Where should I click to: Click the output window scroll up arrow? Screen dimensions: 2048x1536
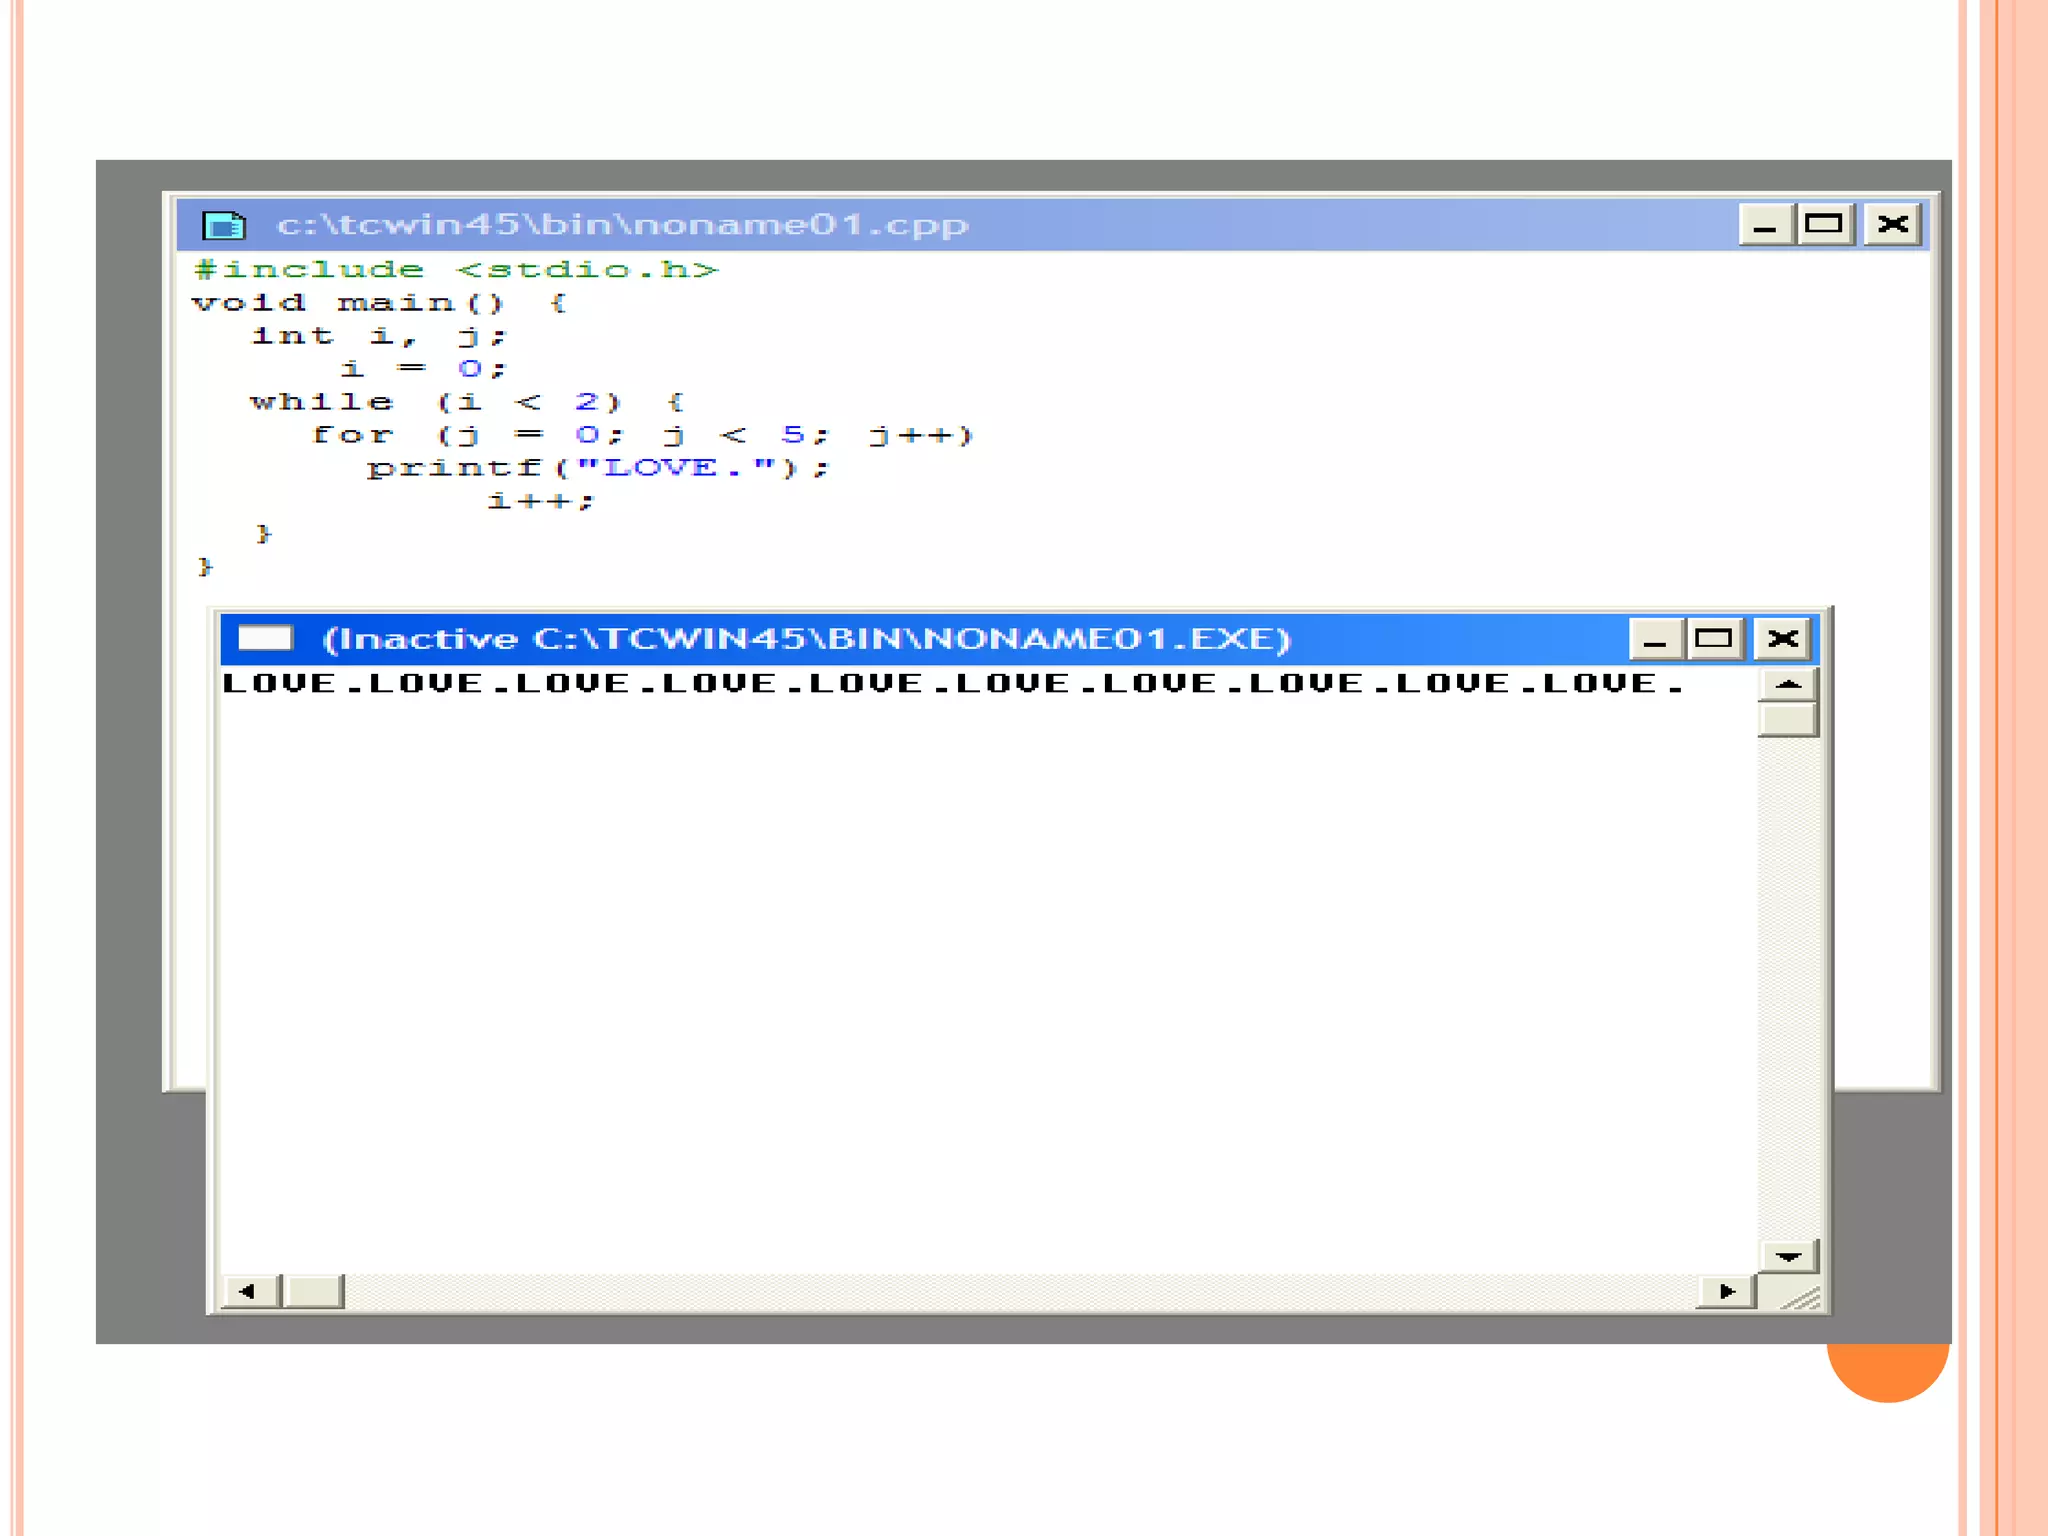[x=1788, y=685]
